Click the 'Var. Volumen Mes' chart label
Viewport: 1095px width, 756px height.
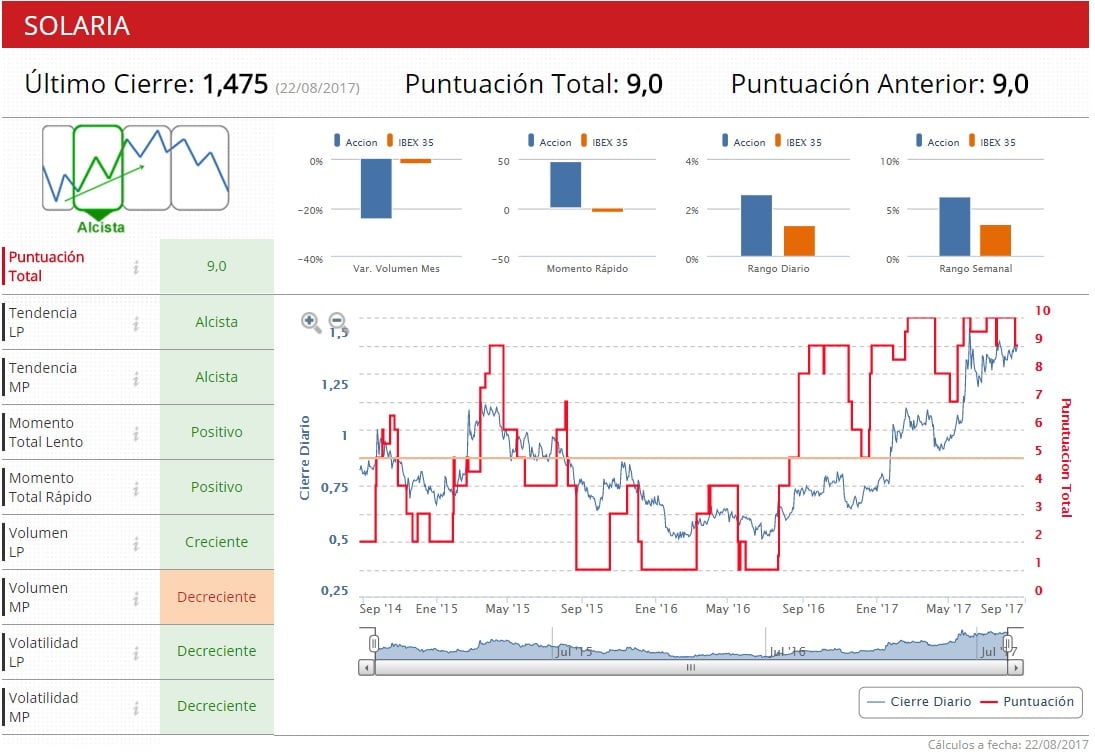tap(396, 269)
